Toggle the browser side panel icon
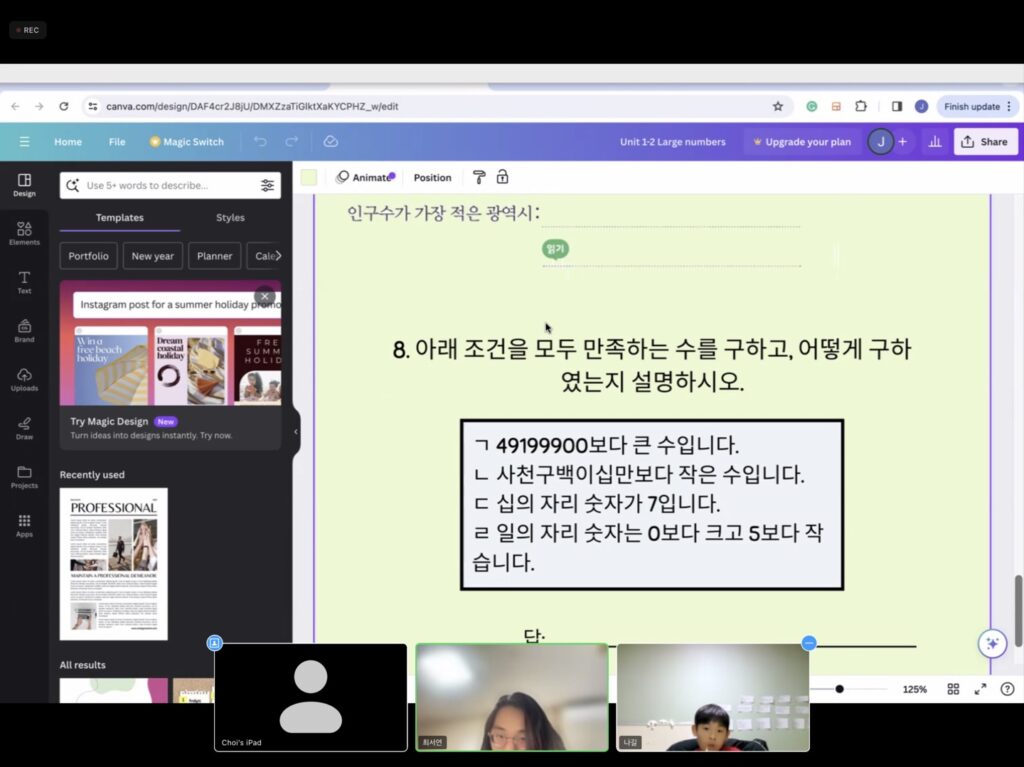Viewport: 1024px width, 767px height. (897, 106)
